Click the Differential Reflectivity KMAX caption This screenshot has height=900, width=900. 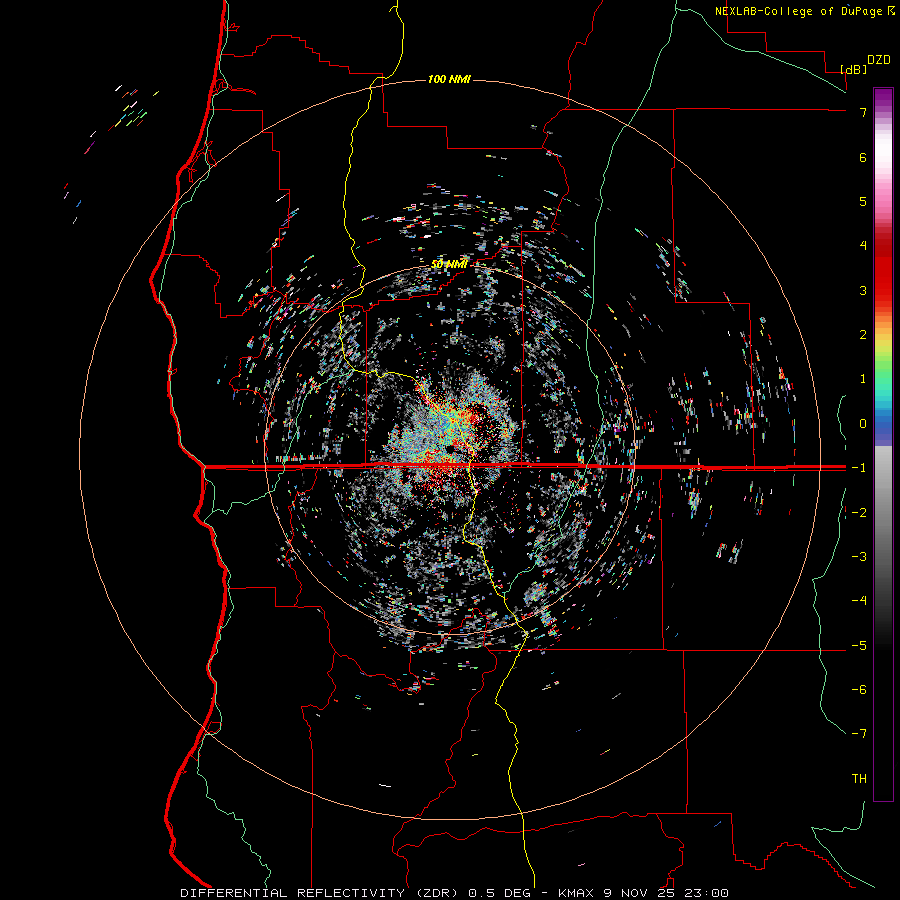454,893
